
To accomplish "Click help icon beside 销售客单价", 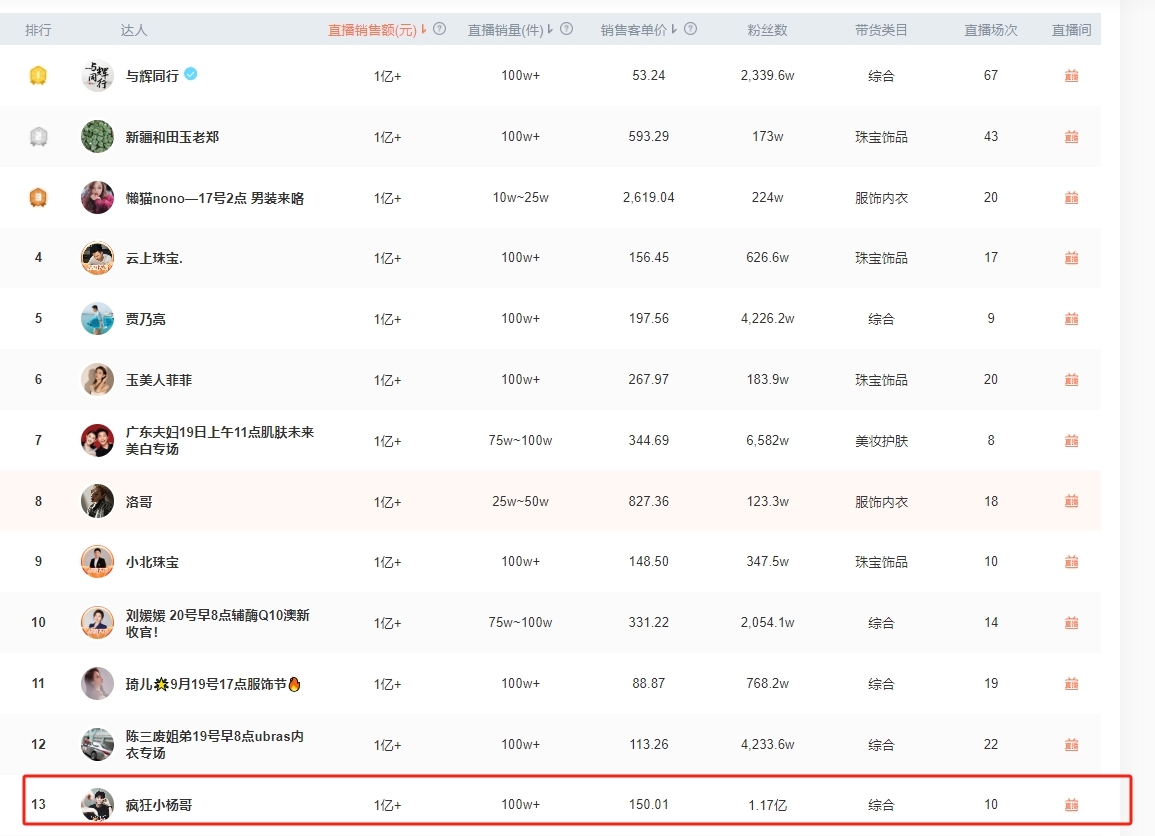I will point(690,29).
